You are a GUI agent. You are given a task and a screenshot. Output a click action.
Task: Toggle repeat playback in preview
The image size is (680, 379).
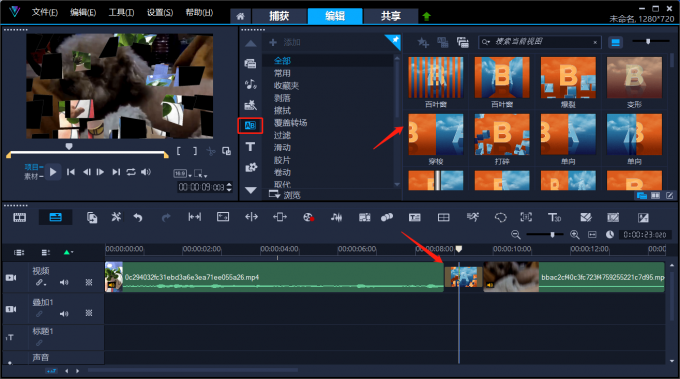click(131, 172)
